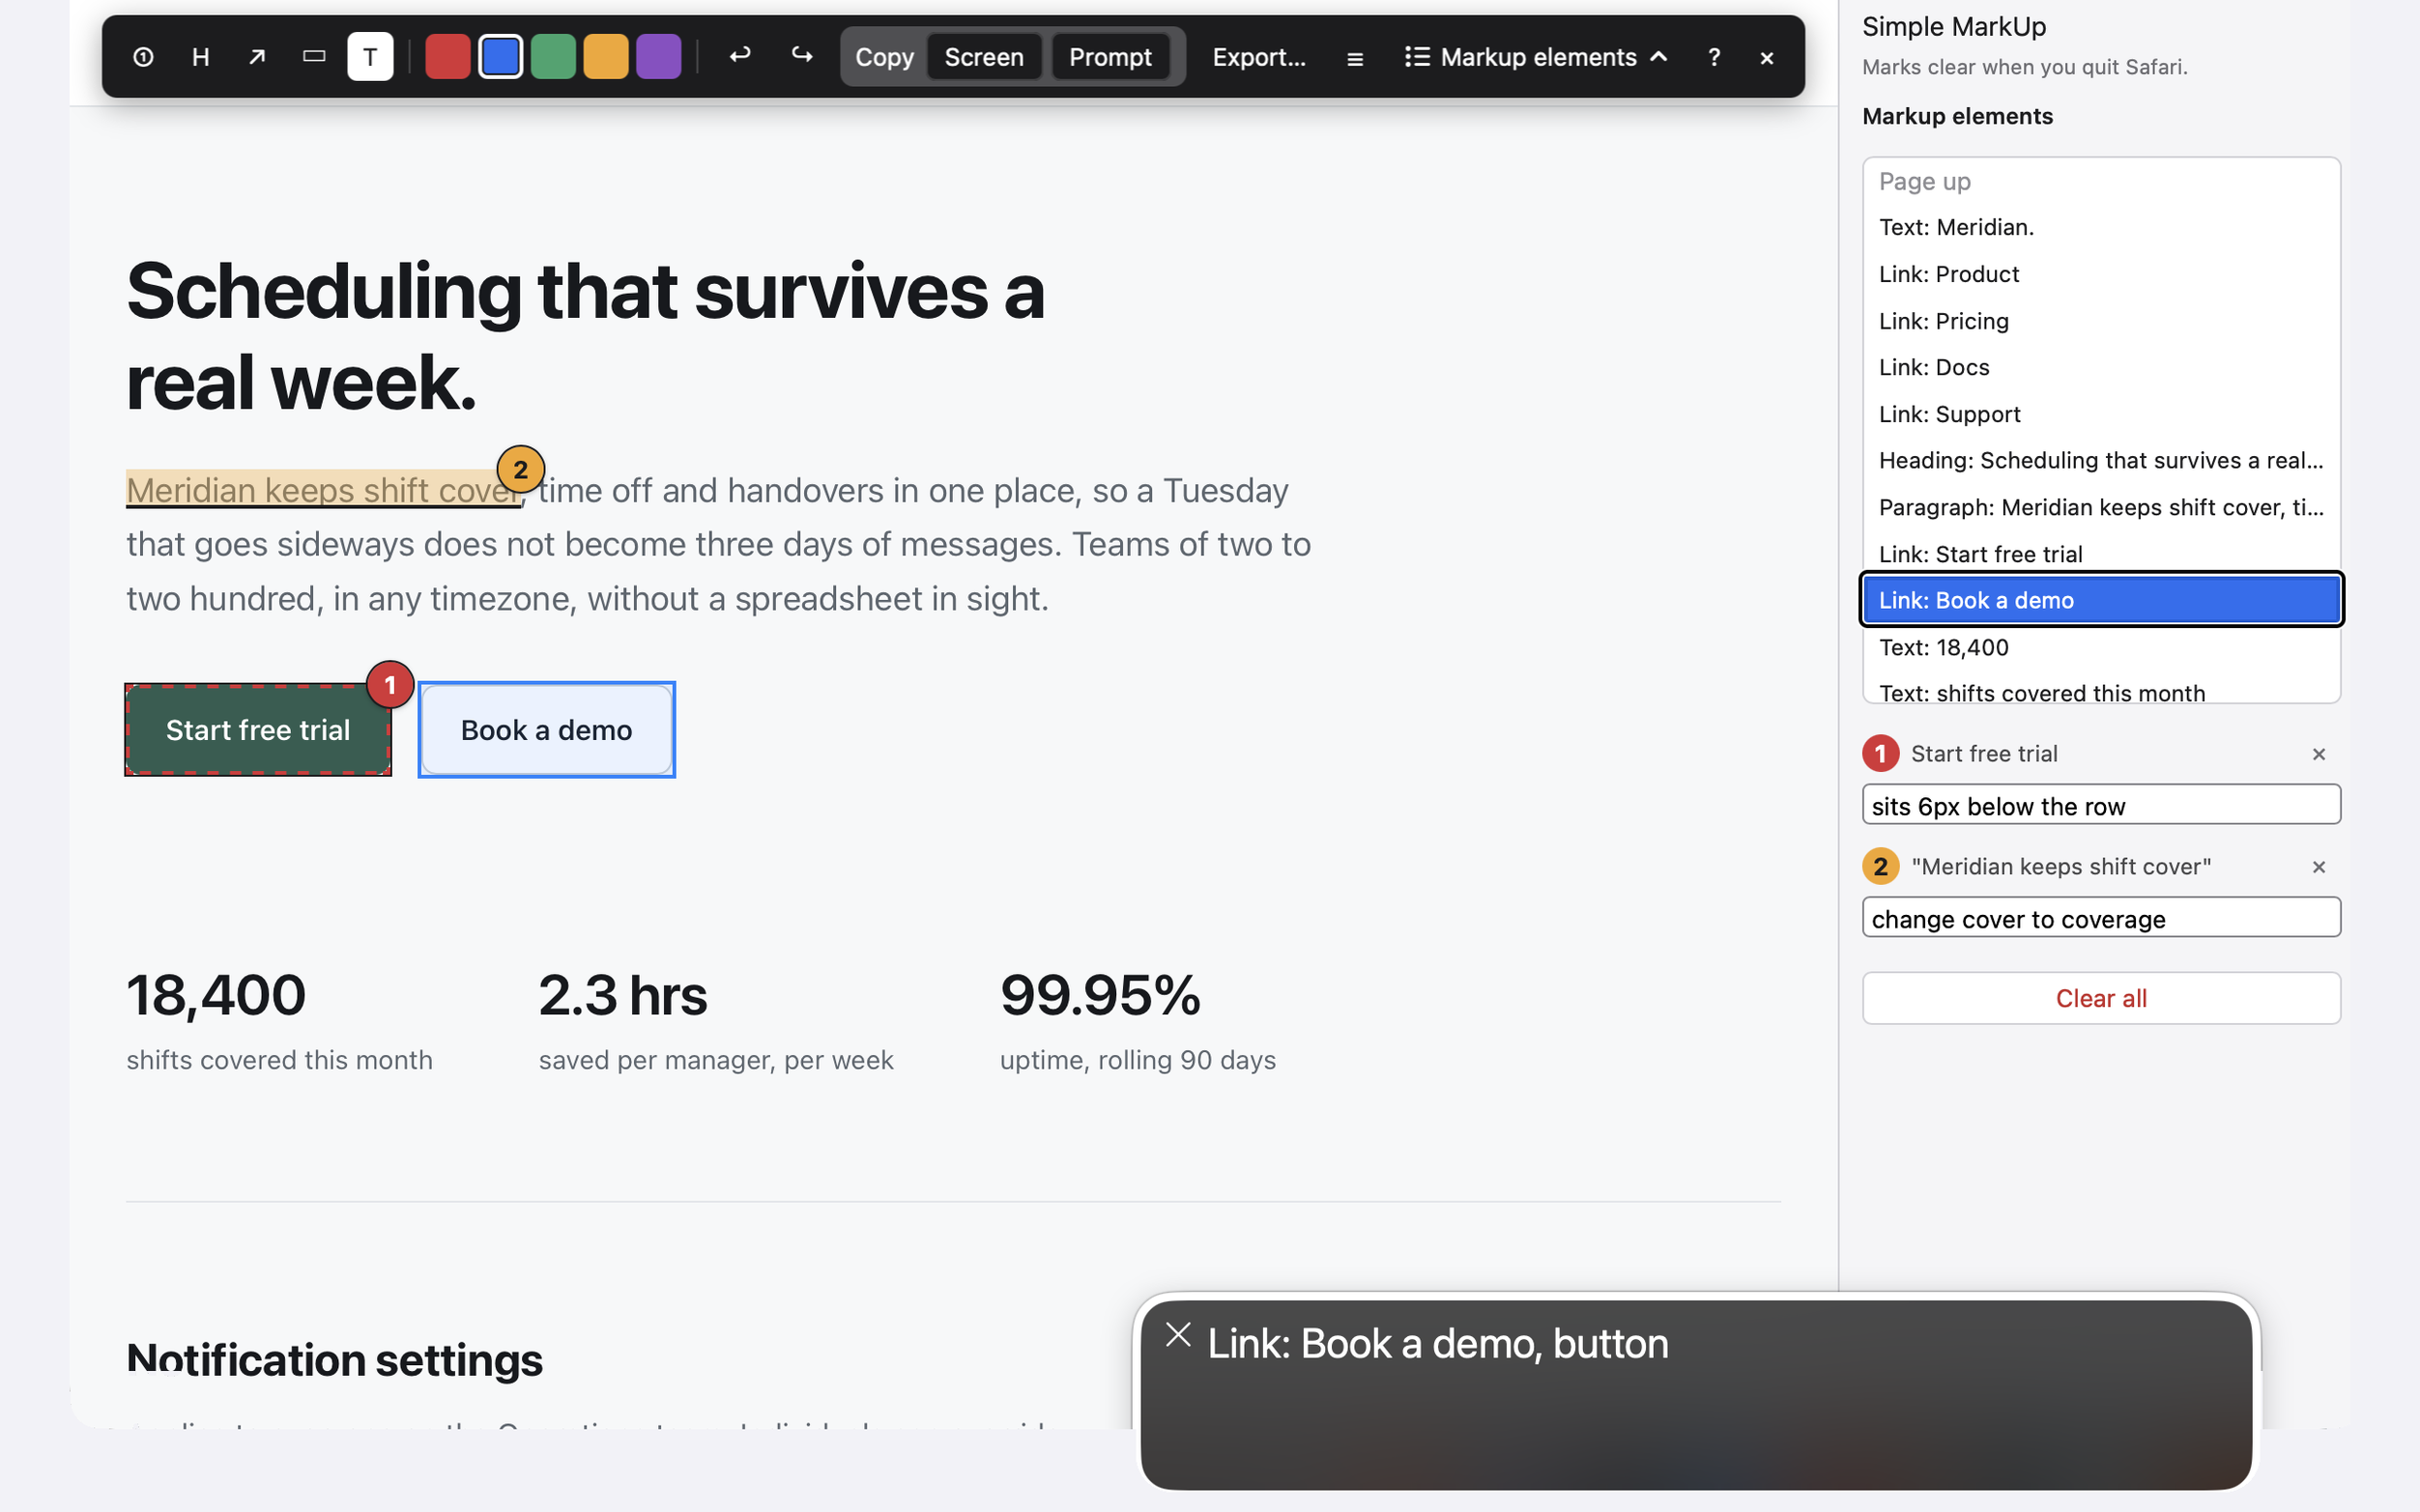The height and width of the screenshot is (1512, 2420).
Task: Collapse the Markup elements panel toggle
Action: coord(1536,57)
